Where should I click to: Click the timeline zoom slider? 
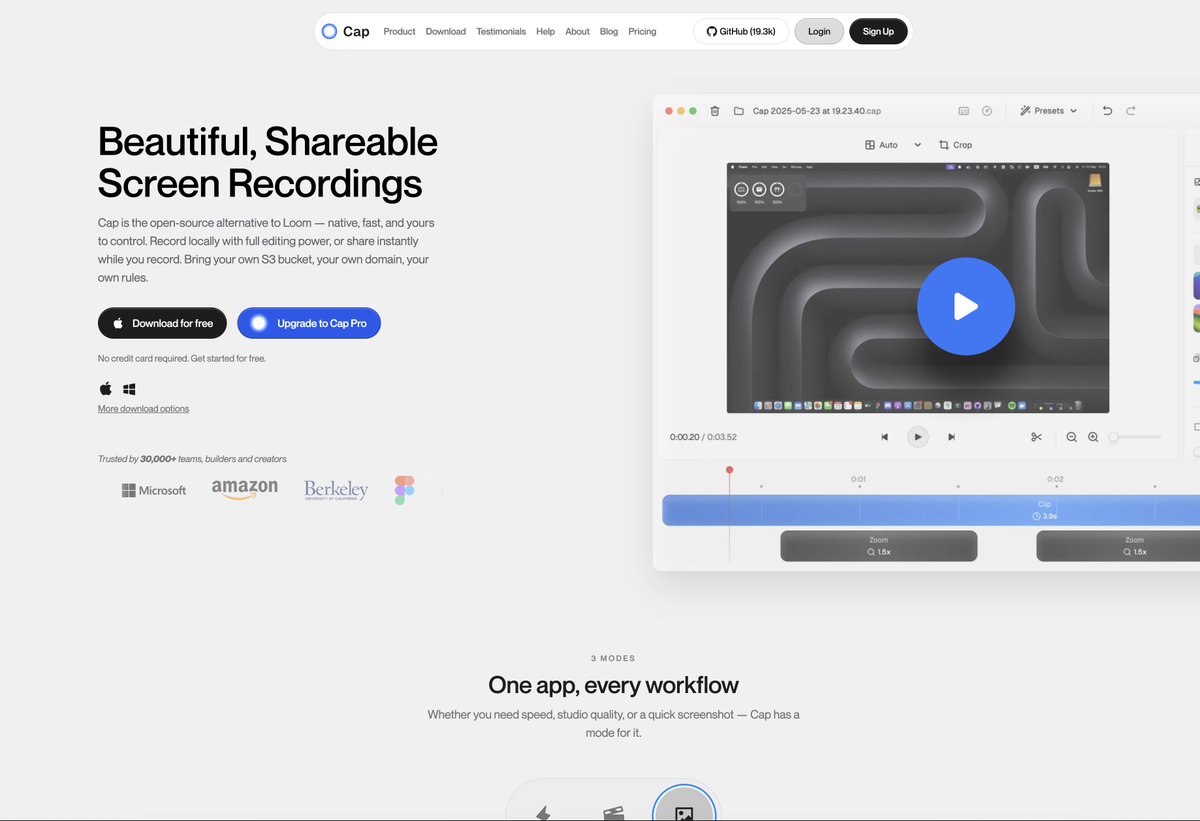(x=1135, y=437)
